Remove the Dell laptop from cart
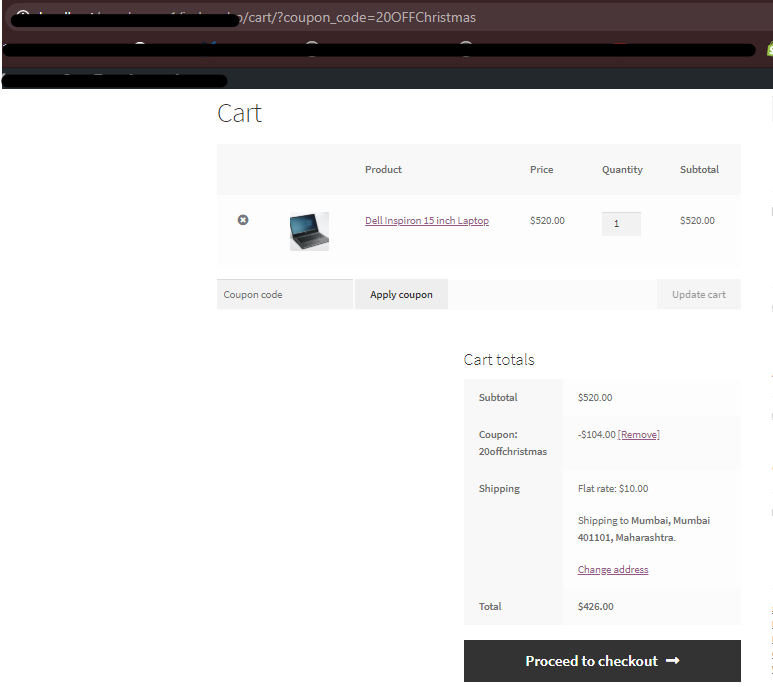The width and height of the screenshot is (773, 687). click(243, 220)
